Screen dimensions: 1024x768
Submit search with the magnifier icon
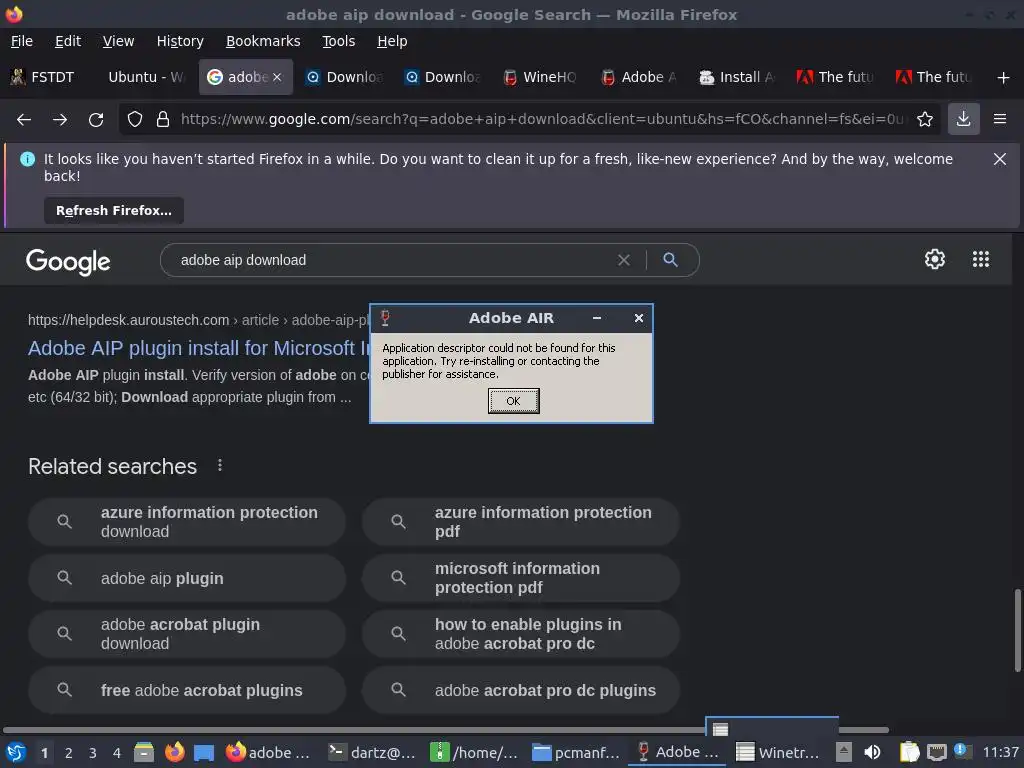[x=670, y=259]
